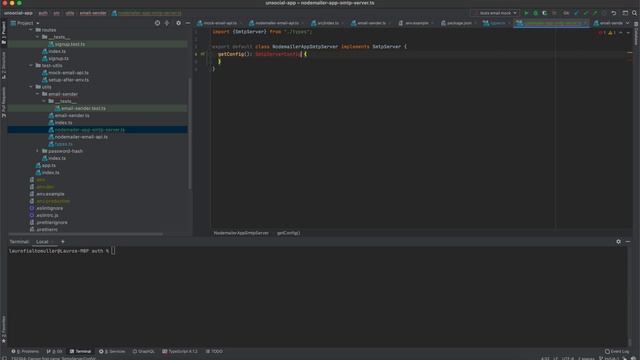This screenshot has height=360, width=640.
Task: Open .env.example file in project tree
Action: 50,194
